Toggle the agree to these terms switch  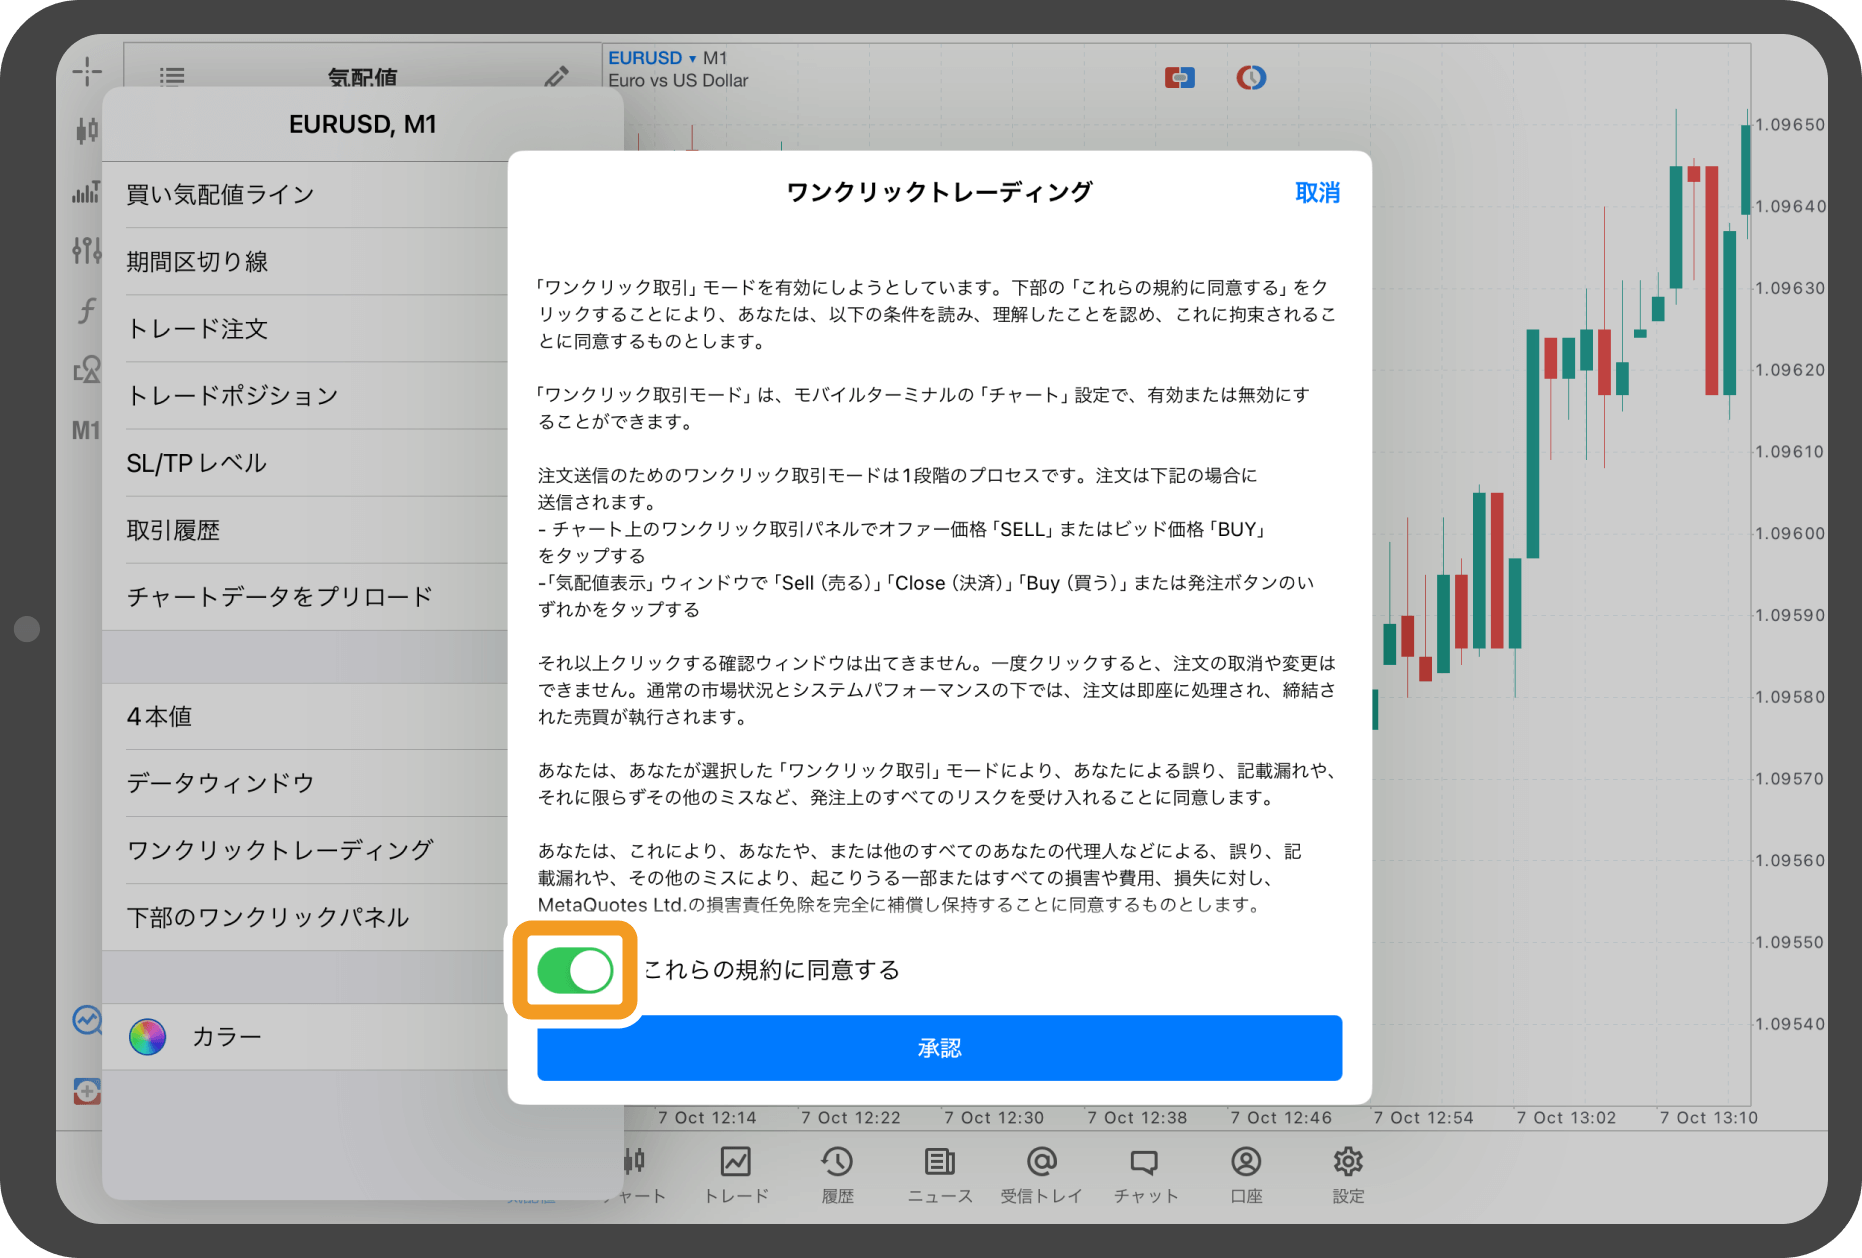point(575,970)
